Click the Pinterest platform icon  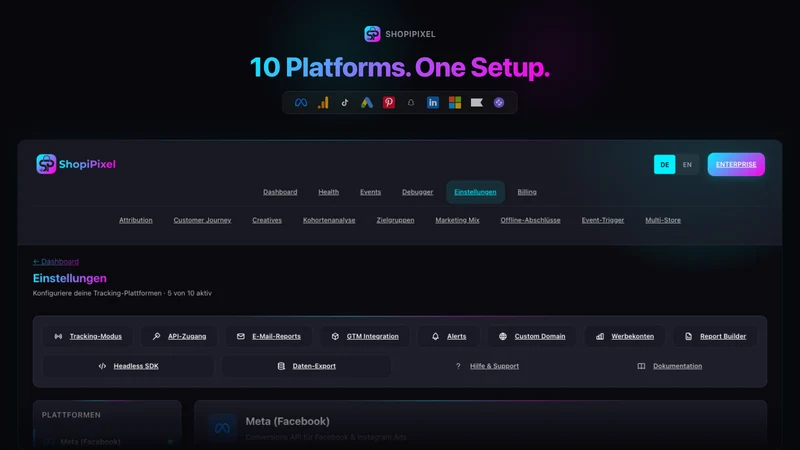[x=389, y=103]
